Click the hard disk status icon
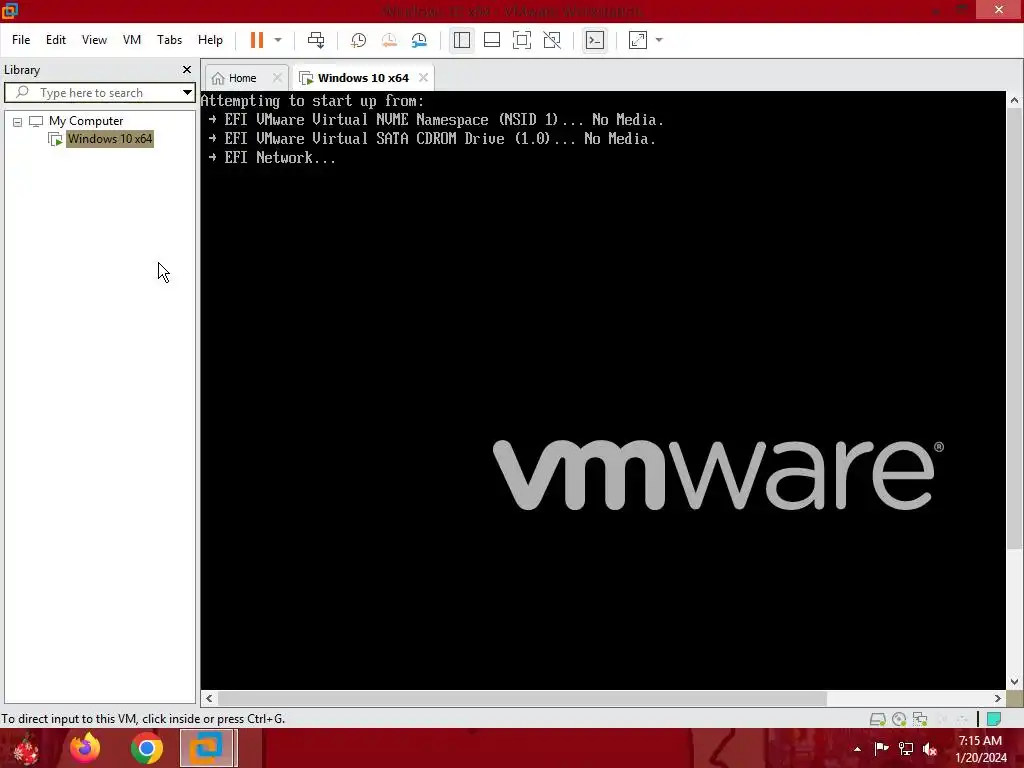1024x768 pixels. tap(877, 719)
